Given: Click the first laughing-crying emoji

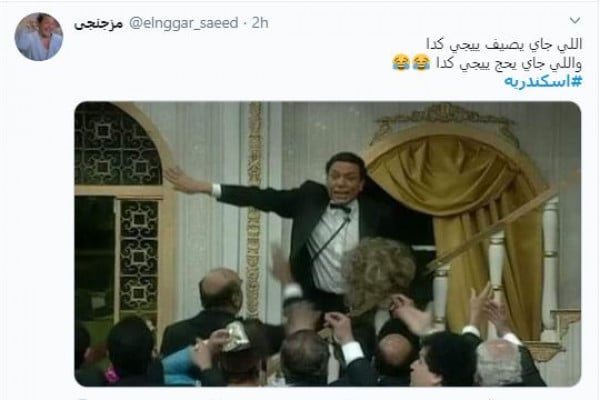Looking at the screenshot, I should tap(421, 62).
